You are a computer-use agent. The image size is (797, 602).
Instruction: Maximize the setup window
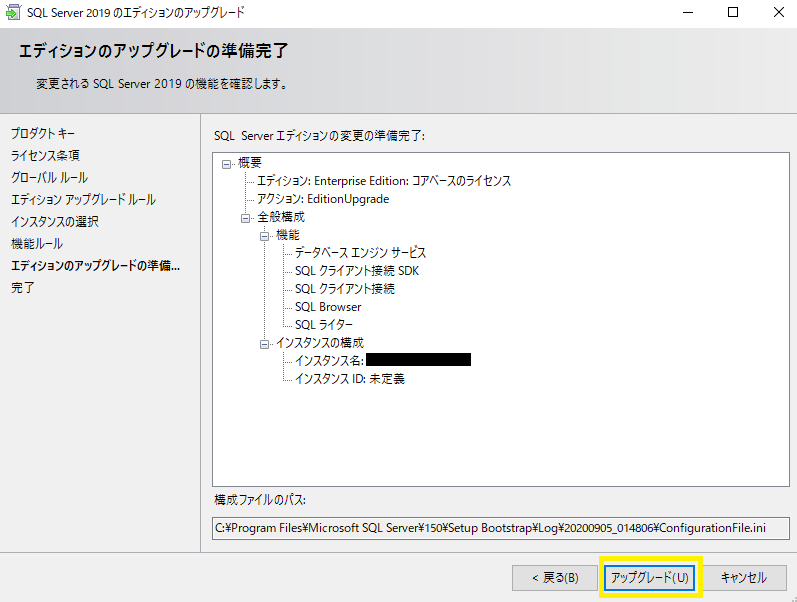(733, 12)
